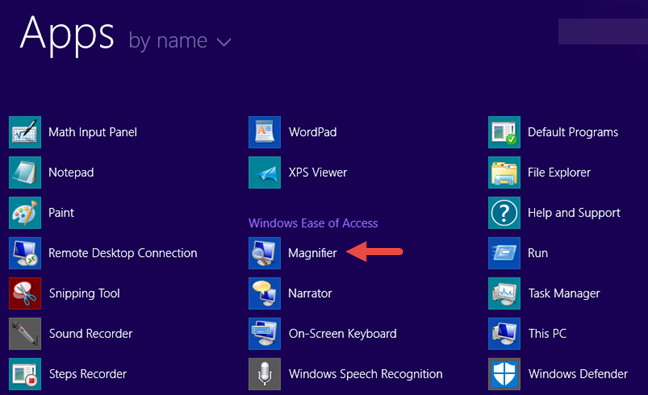Start Narrator via its speech-bubble icon
The image size is (648, 395).
click(x=264, y=293)
